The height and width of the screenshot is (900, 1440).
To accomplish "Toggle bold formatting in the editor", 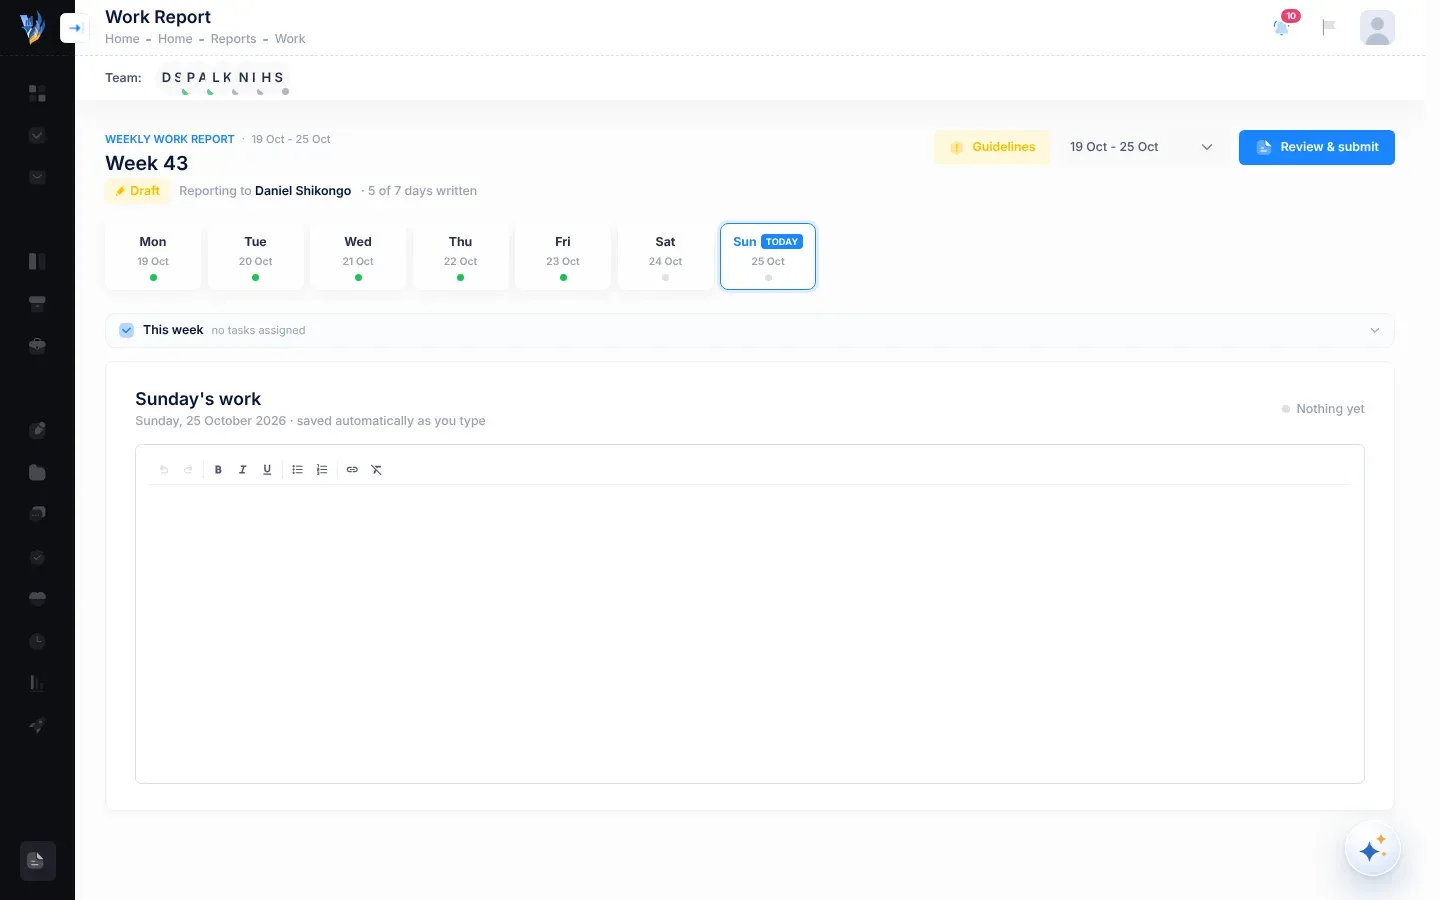I will coord(218,470).
